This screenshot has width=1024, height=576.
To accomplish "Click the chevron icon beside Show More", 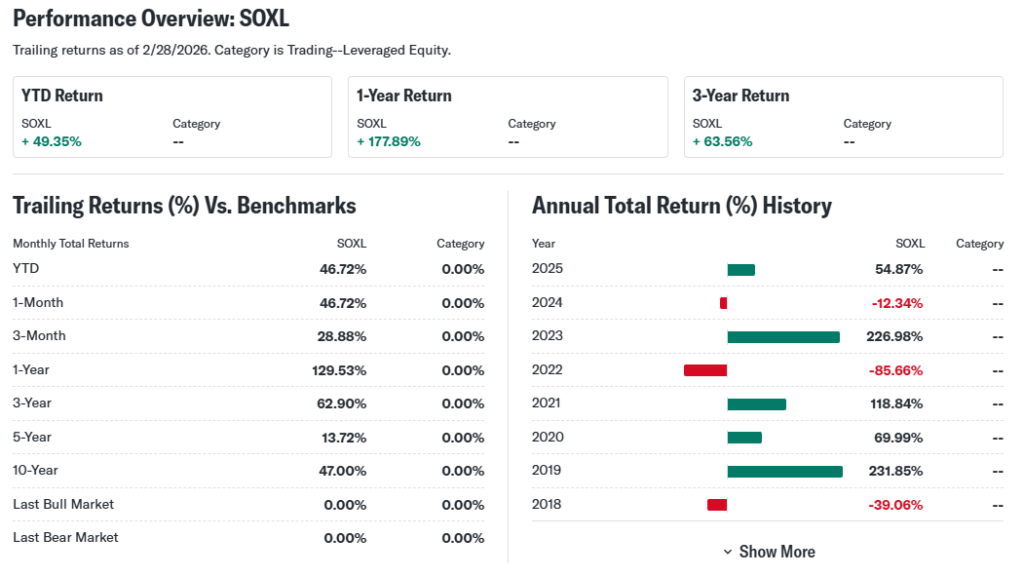I will (727, 552).
